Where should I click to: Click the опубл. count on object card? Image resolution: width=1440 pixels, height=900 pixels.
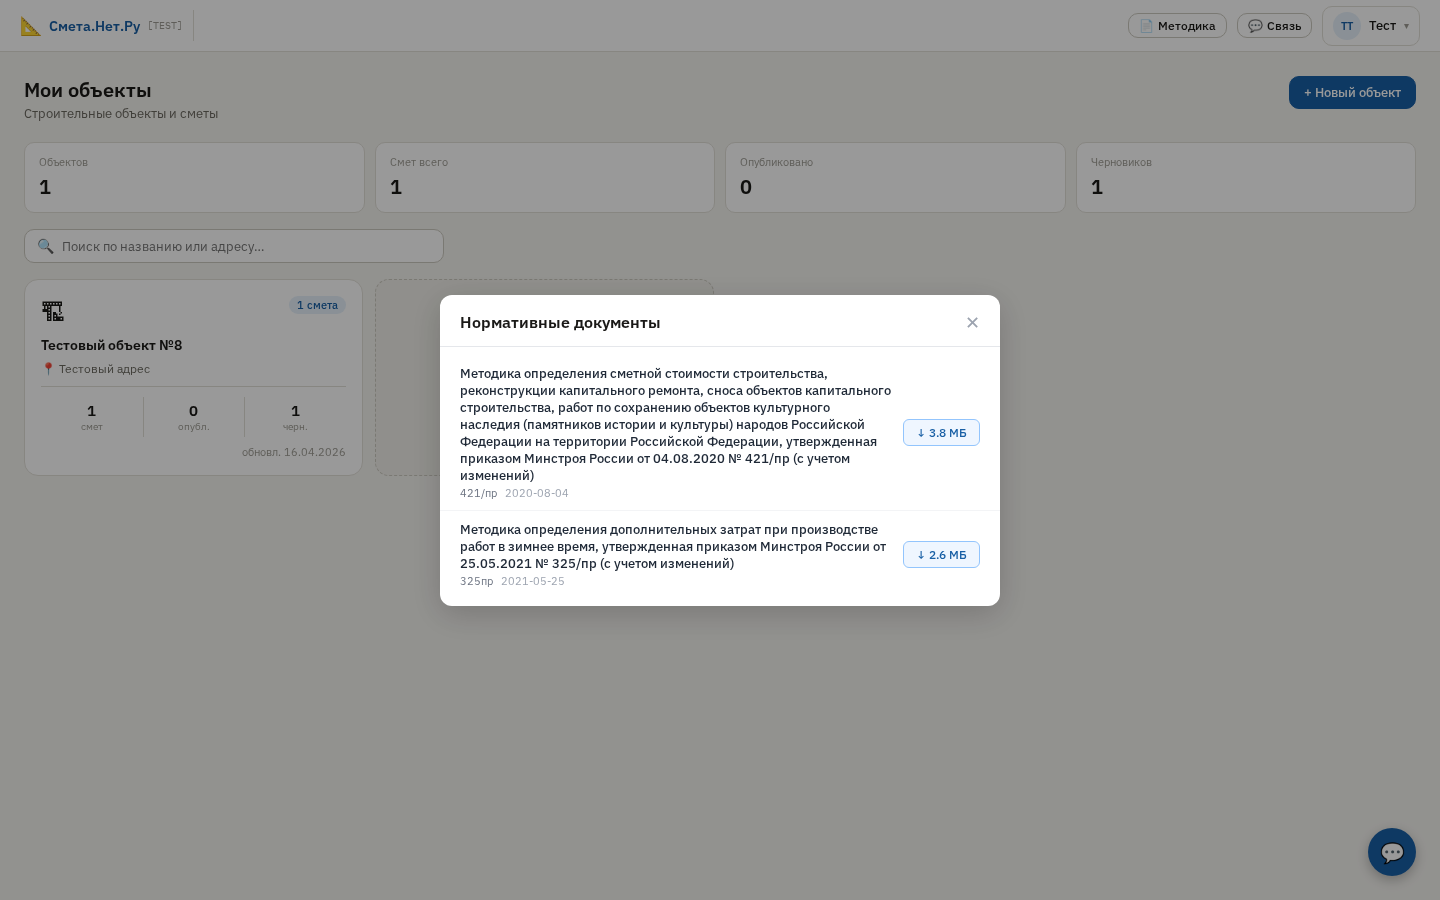194,417
